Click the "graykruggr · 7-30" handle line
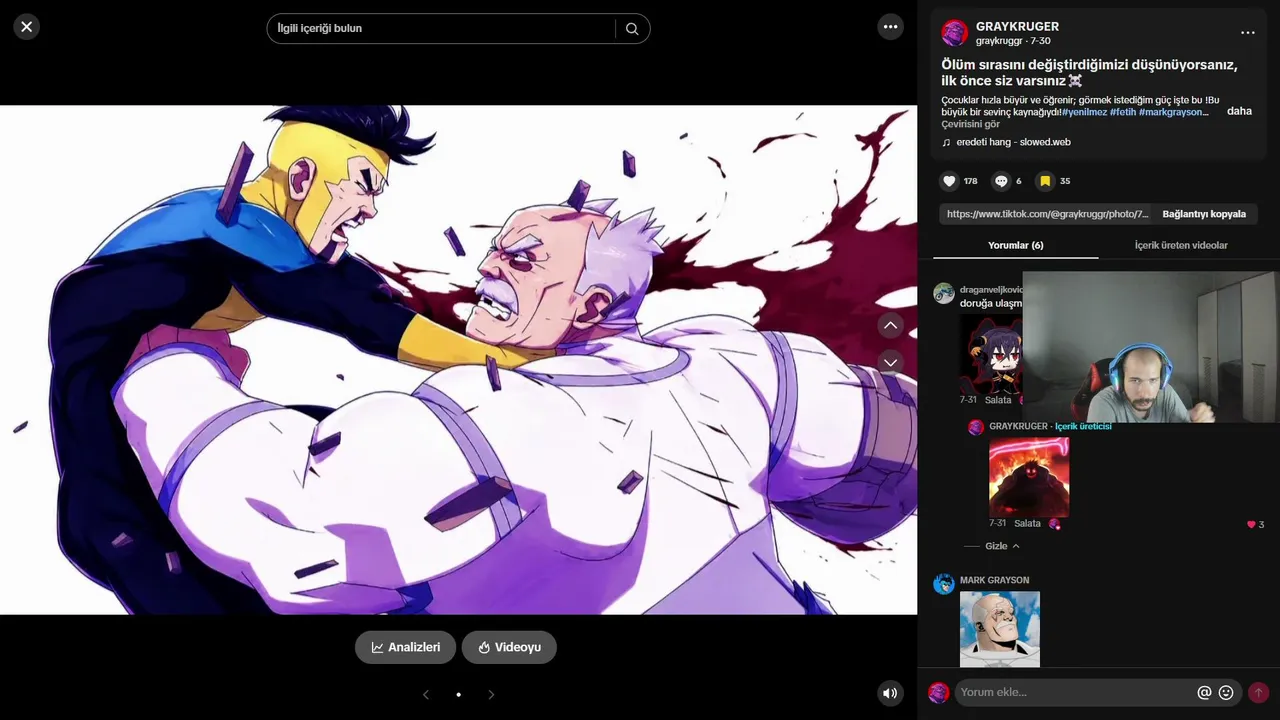 1013,41
